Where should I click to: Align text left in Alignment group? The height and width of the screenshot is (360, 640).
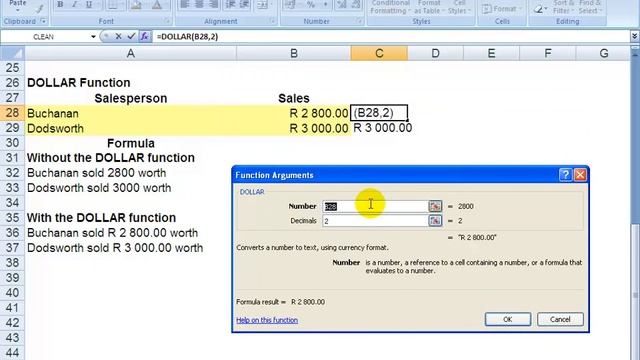tap(184, 4)
